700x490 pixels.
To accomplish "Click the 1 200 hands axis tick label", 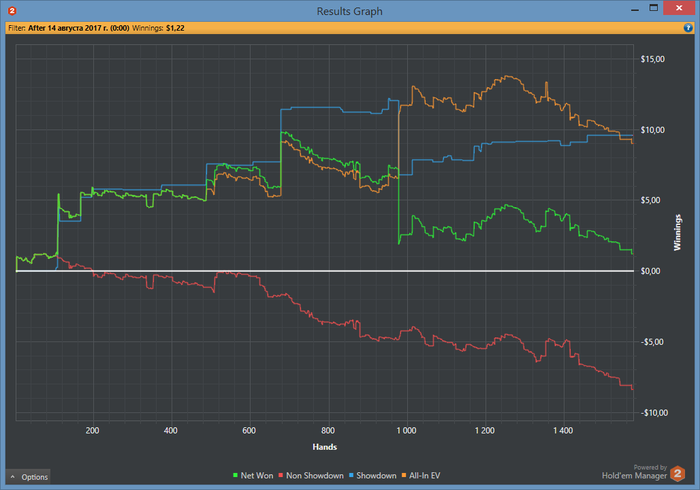I will pos(485,431).
